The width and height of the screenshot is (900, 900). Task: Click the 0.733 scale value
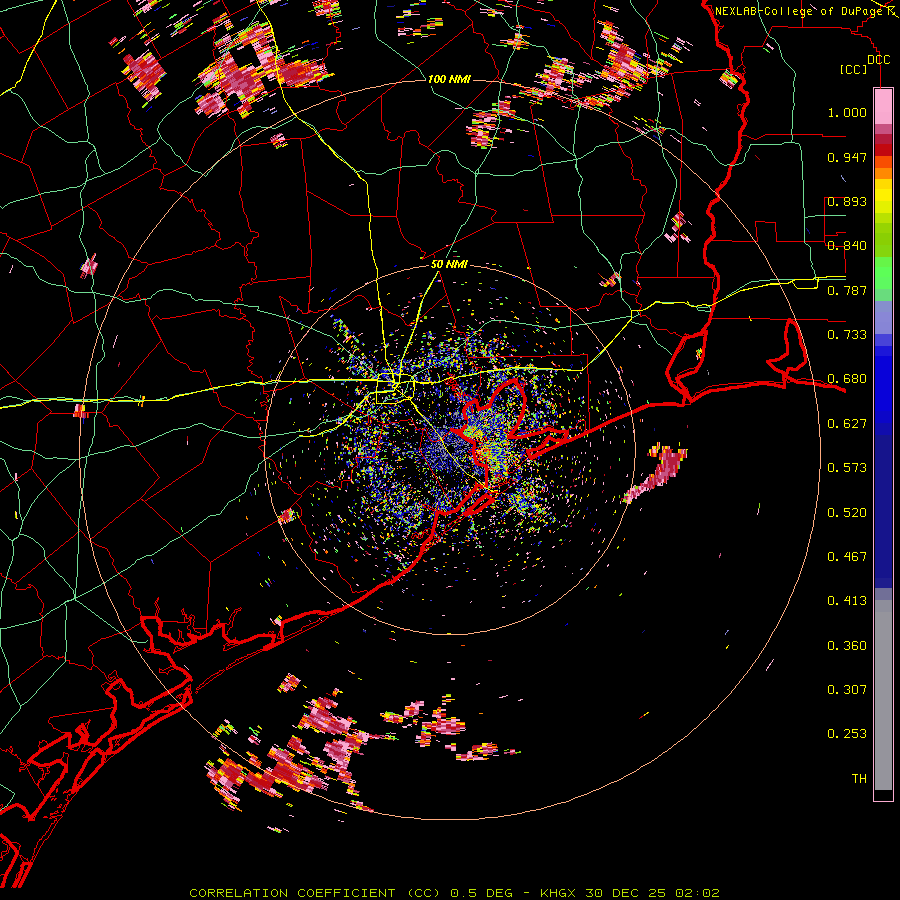point(847,335)
